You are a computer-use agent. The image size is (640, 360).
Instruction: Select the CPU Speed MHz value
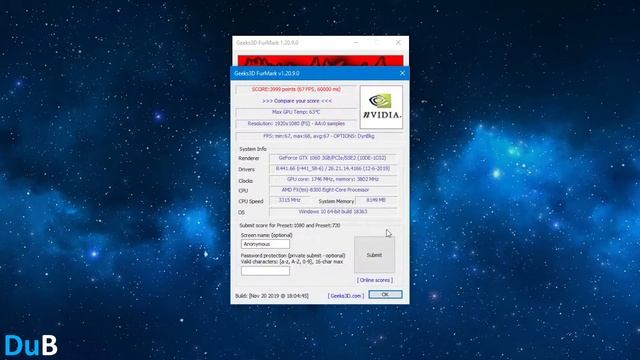289,200
